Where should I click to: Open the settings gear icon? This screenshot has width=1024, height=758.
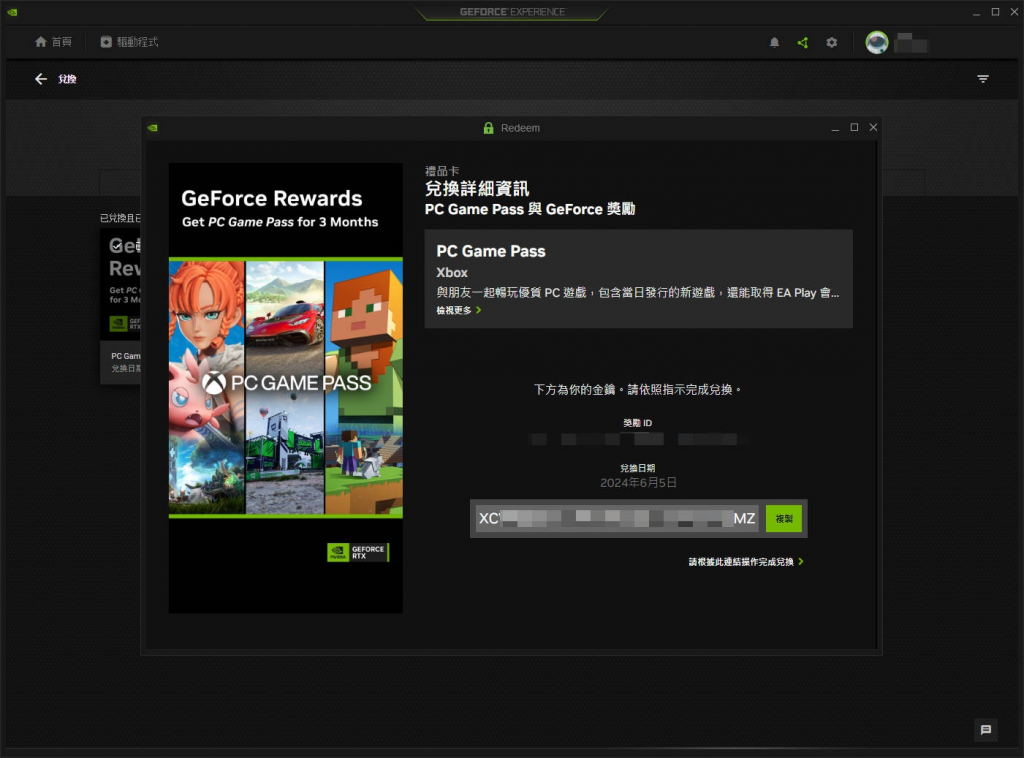pyautogui.click(x=831, y=42)
